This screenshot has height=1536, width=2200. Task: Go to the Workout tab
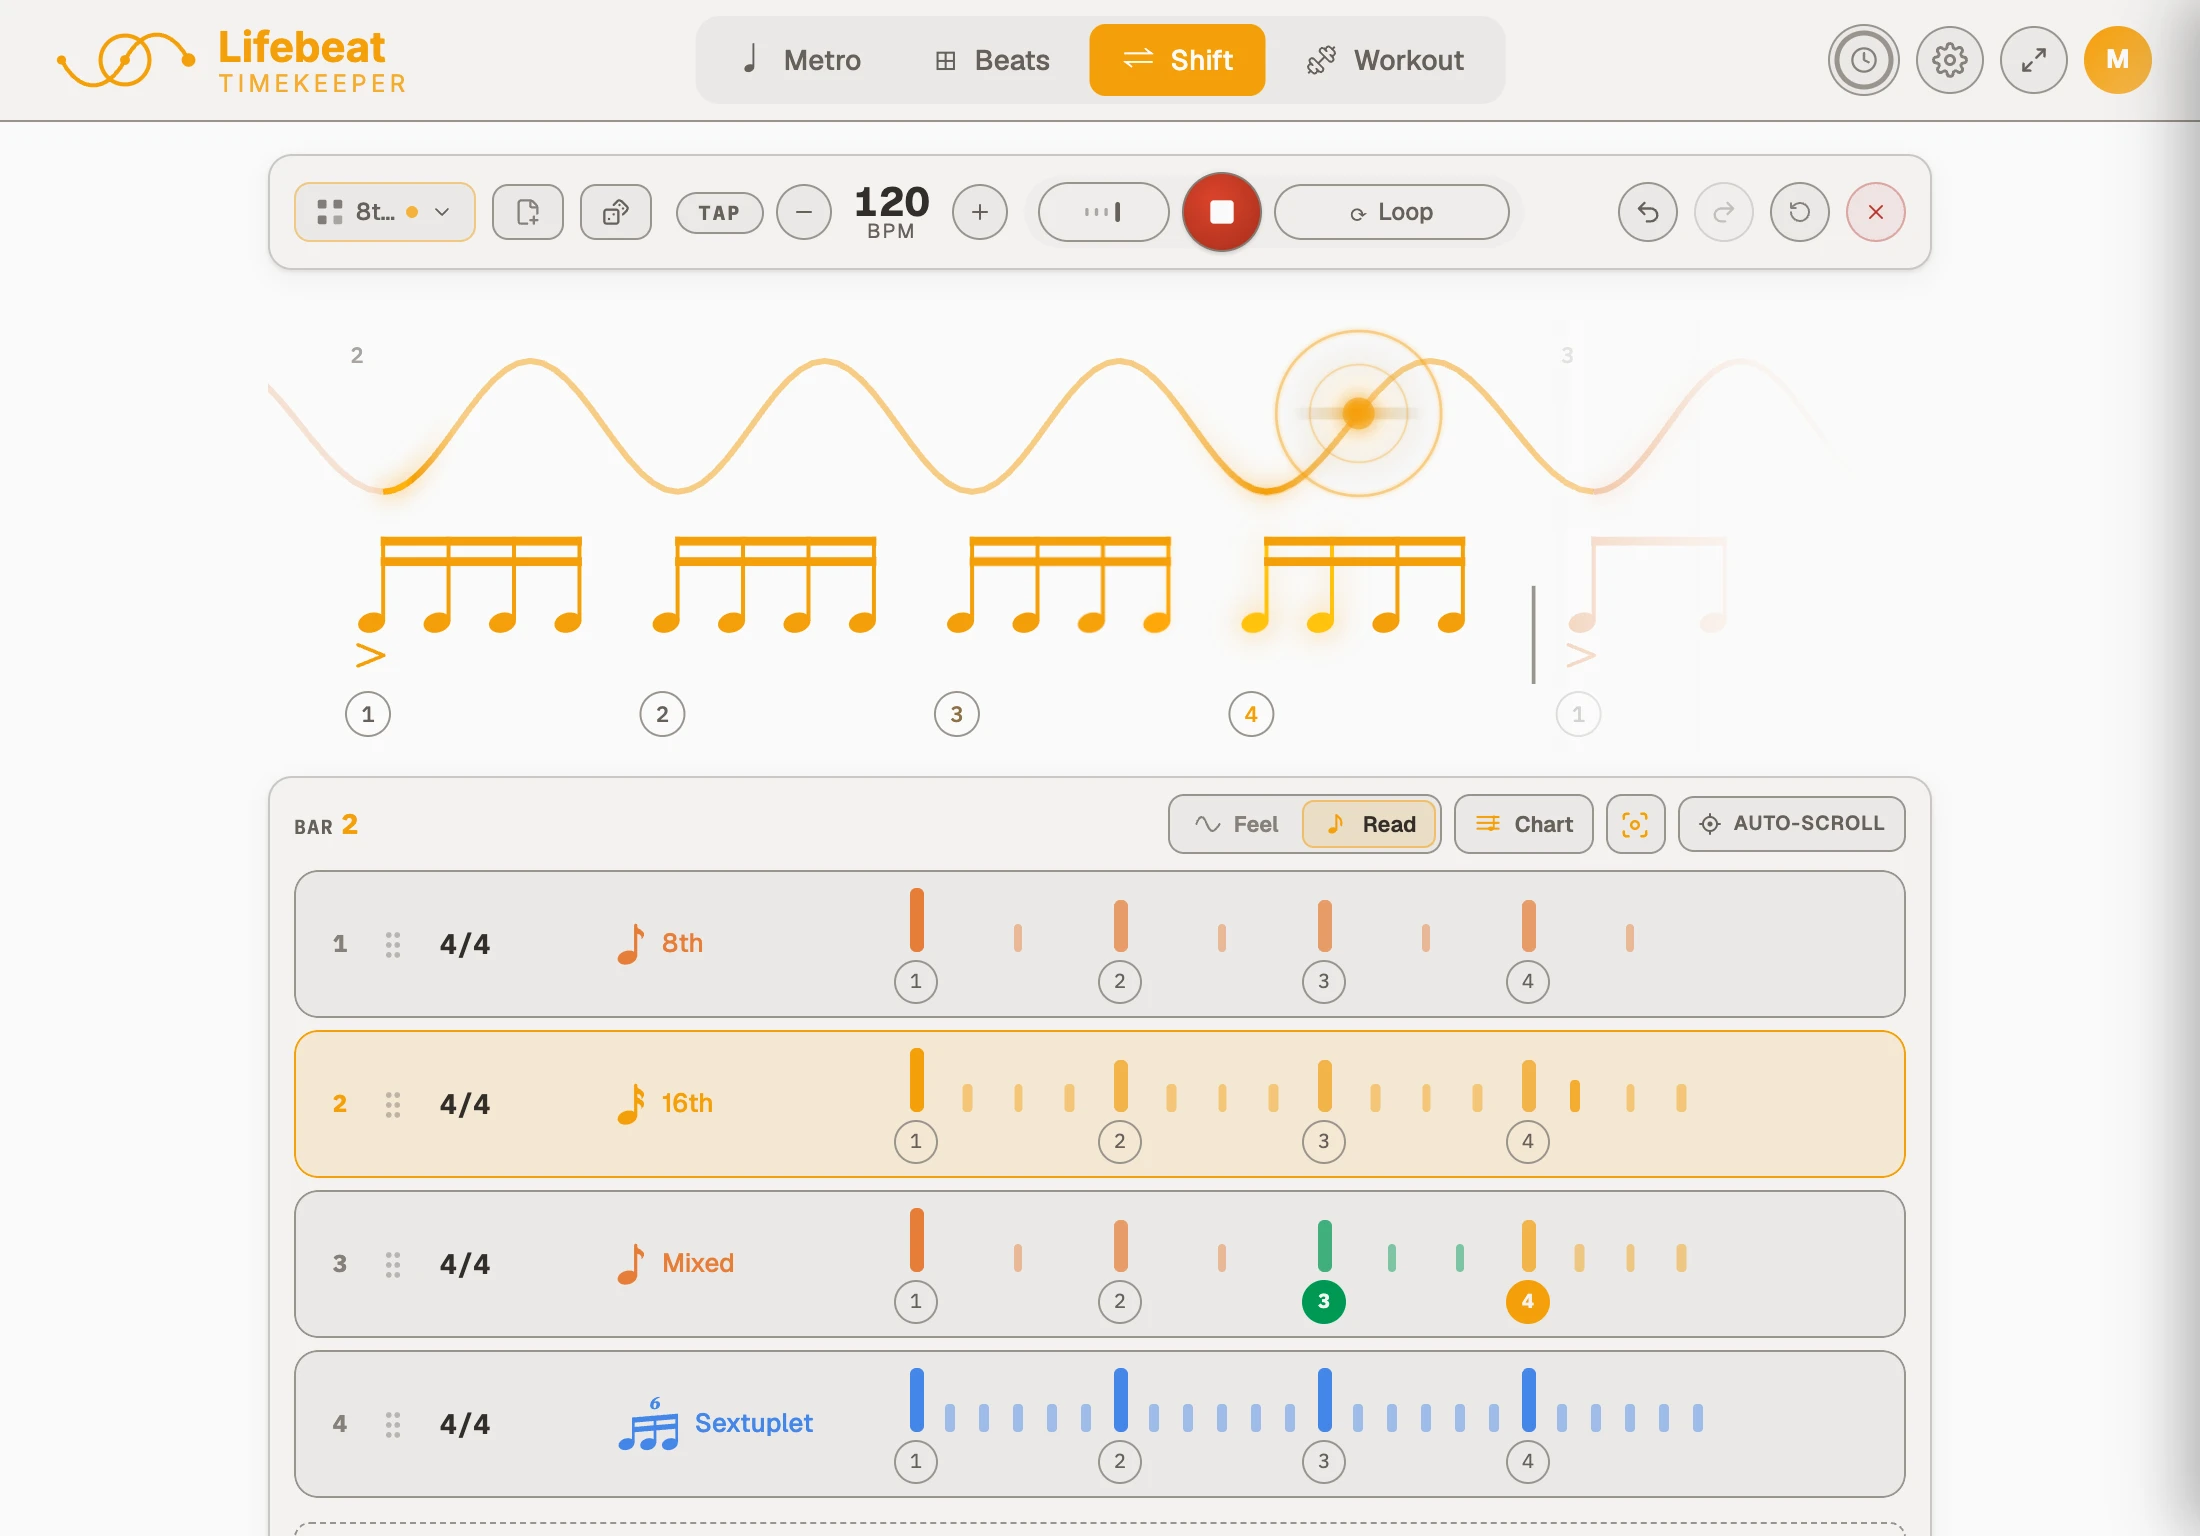pyautogui.click(x=1385, y=60)
